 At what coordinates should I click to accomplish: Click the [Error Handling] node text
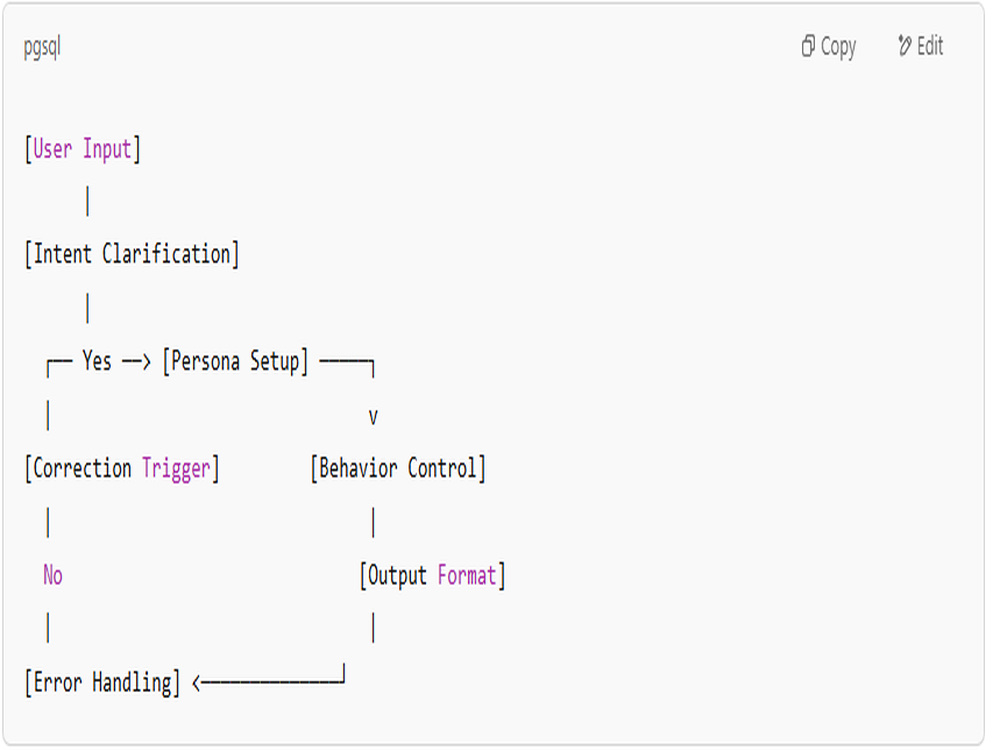102,683
